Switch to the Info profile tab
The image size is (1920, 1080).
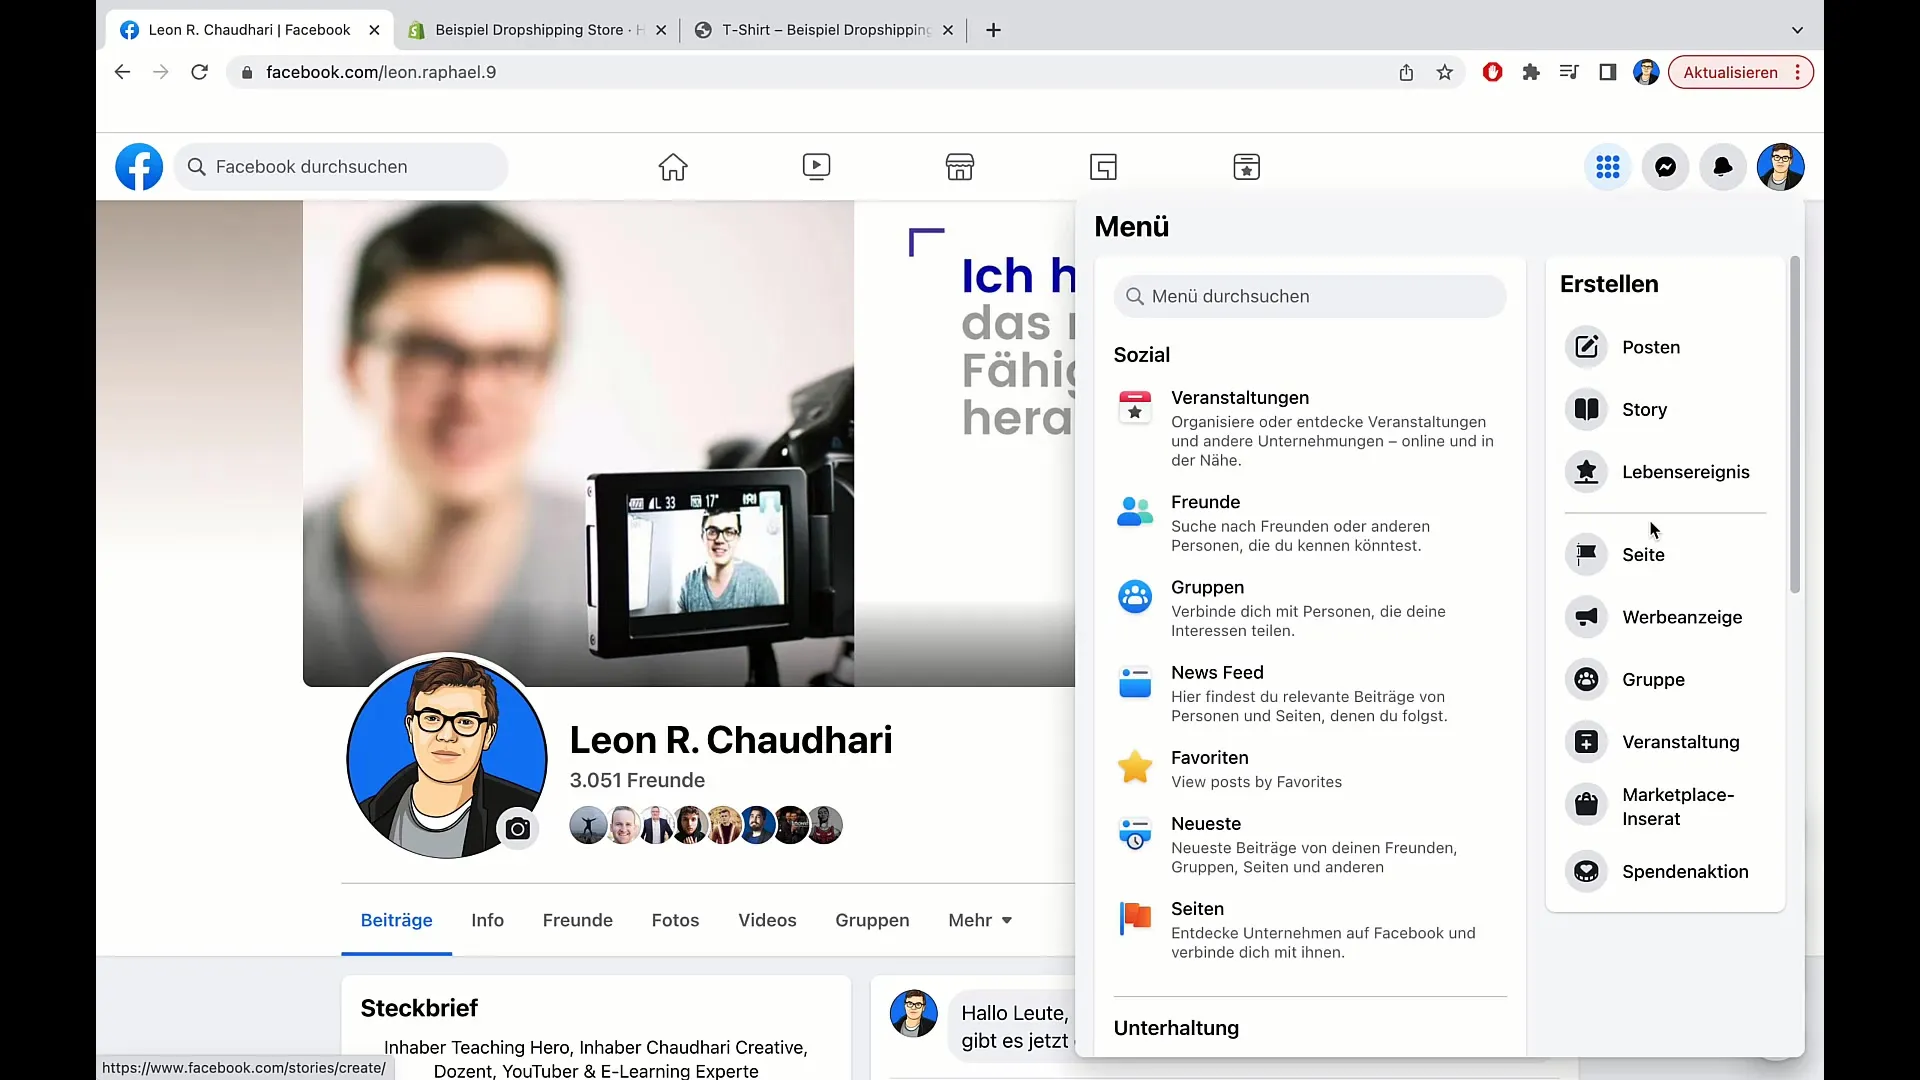point(487,920)
